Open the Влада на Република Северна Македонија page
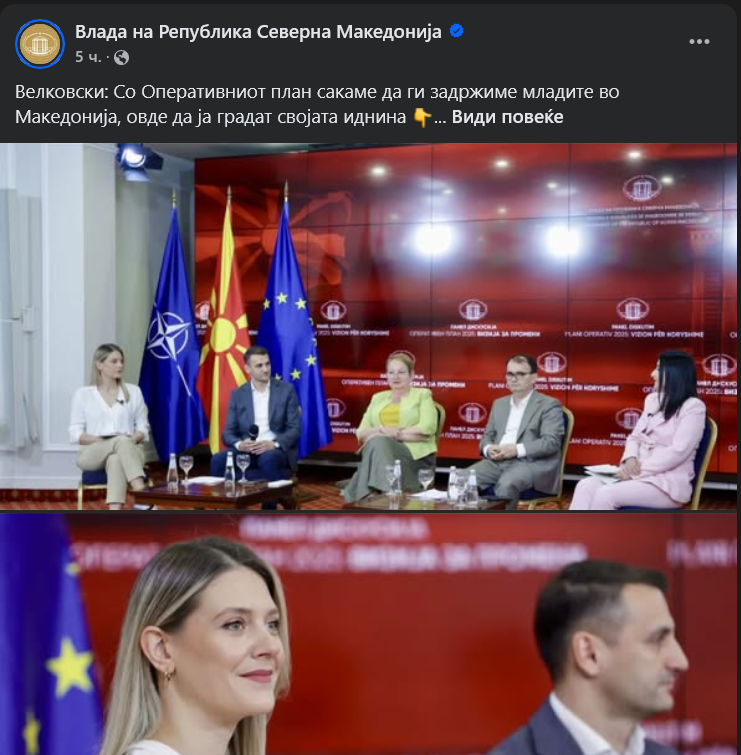This screenshot has height=755, width=741. (x=258, y=32)
